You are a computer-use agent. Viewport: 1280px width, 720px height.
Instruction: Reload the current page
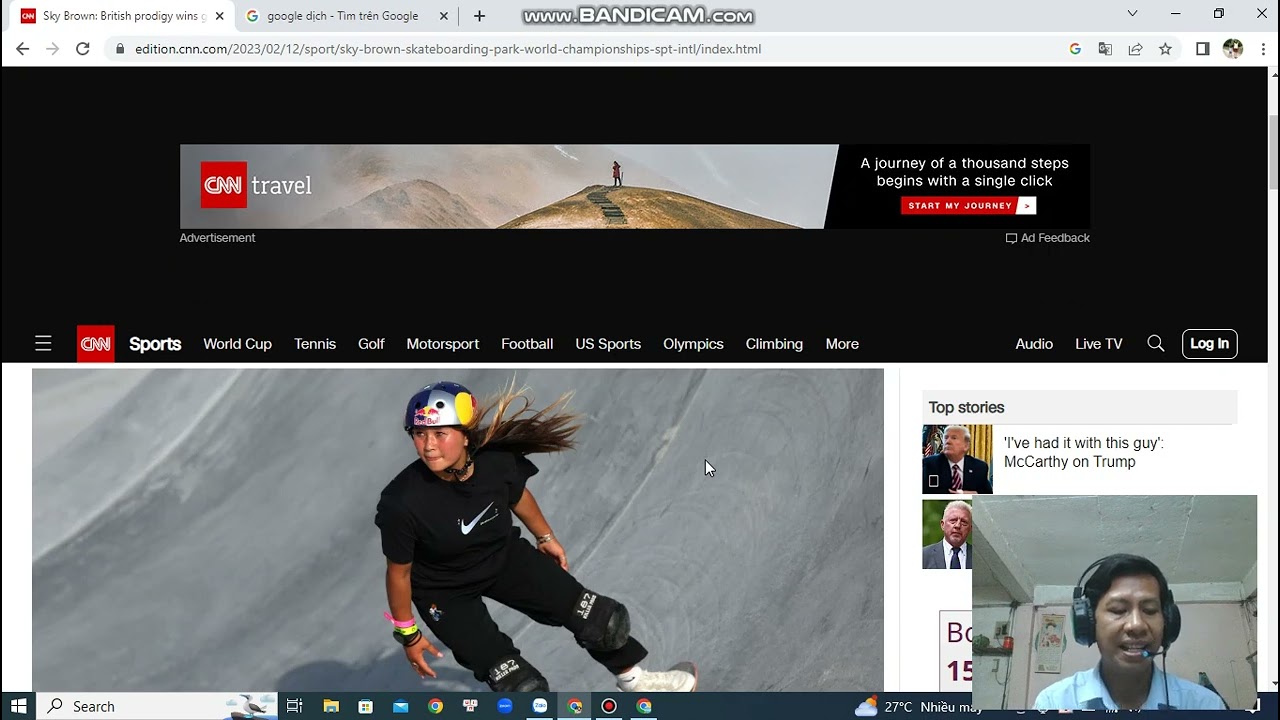[x=83, y=49]
